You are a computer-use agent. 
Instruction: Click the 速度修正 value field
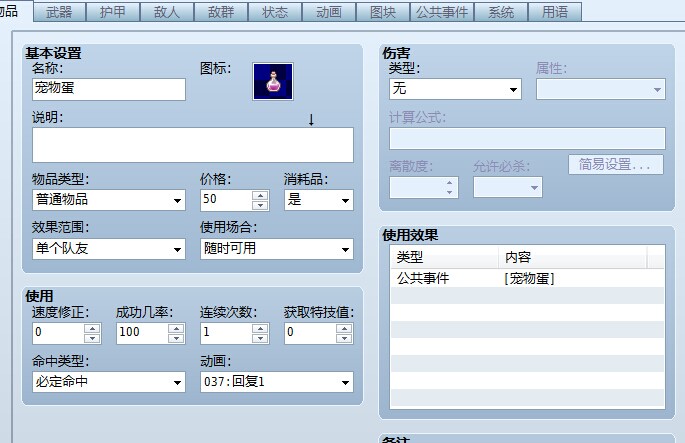(58, 333)
